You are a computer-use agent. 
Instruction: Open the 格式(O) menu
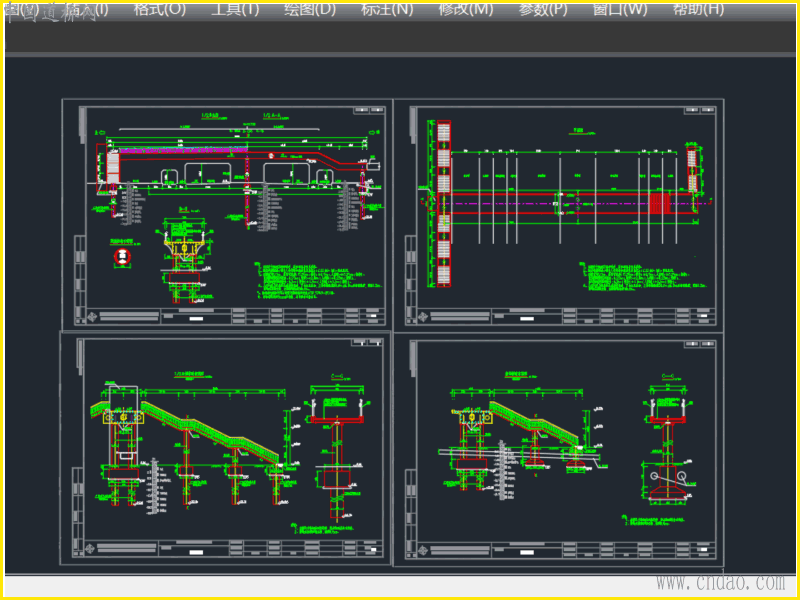click(x=160, y=9)
